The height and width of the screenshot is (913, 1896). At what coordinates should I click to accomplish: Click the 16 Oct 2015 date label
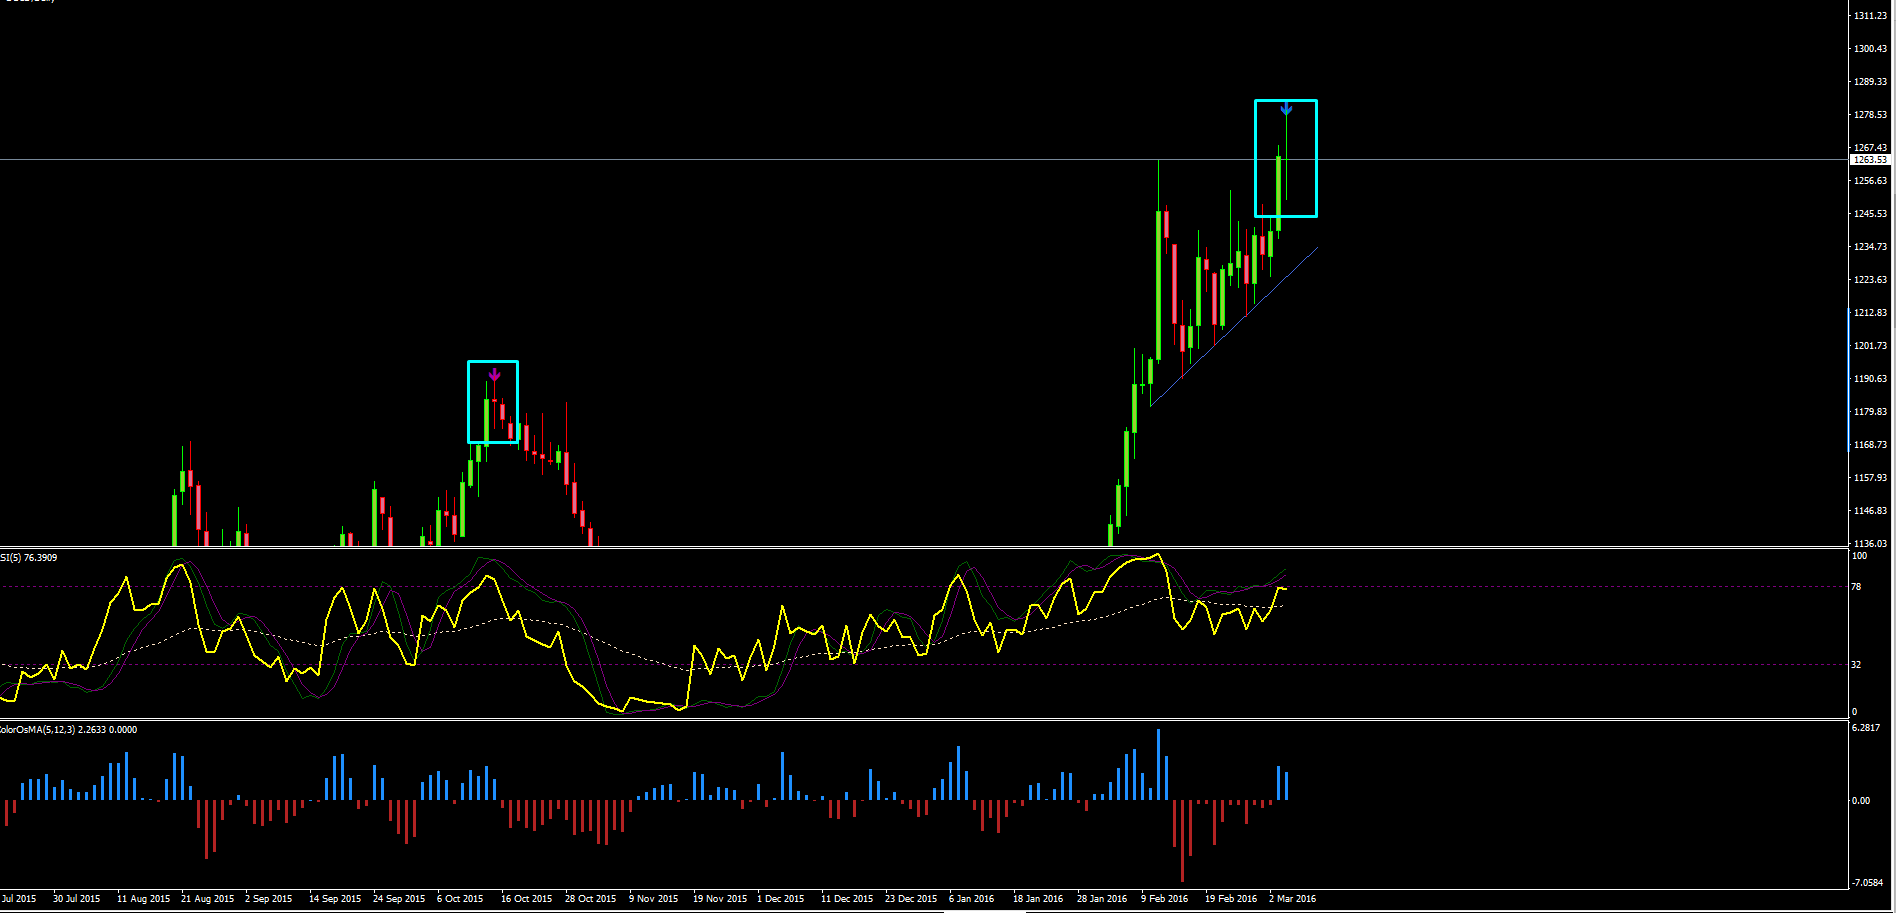click(x=526, y=899)
